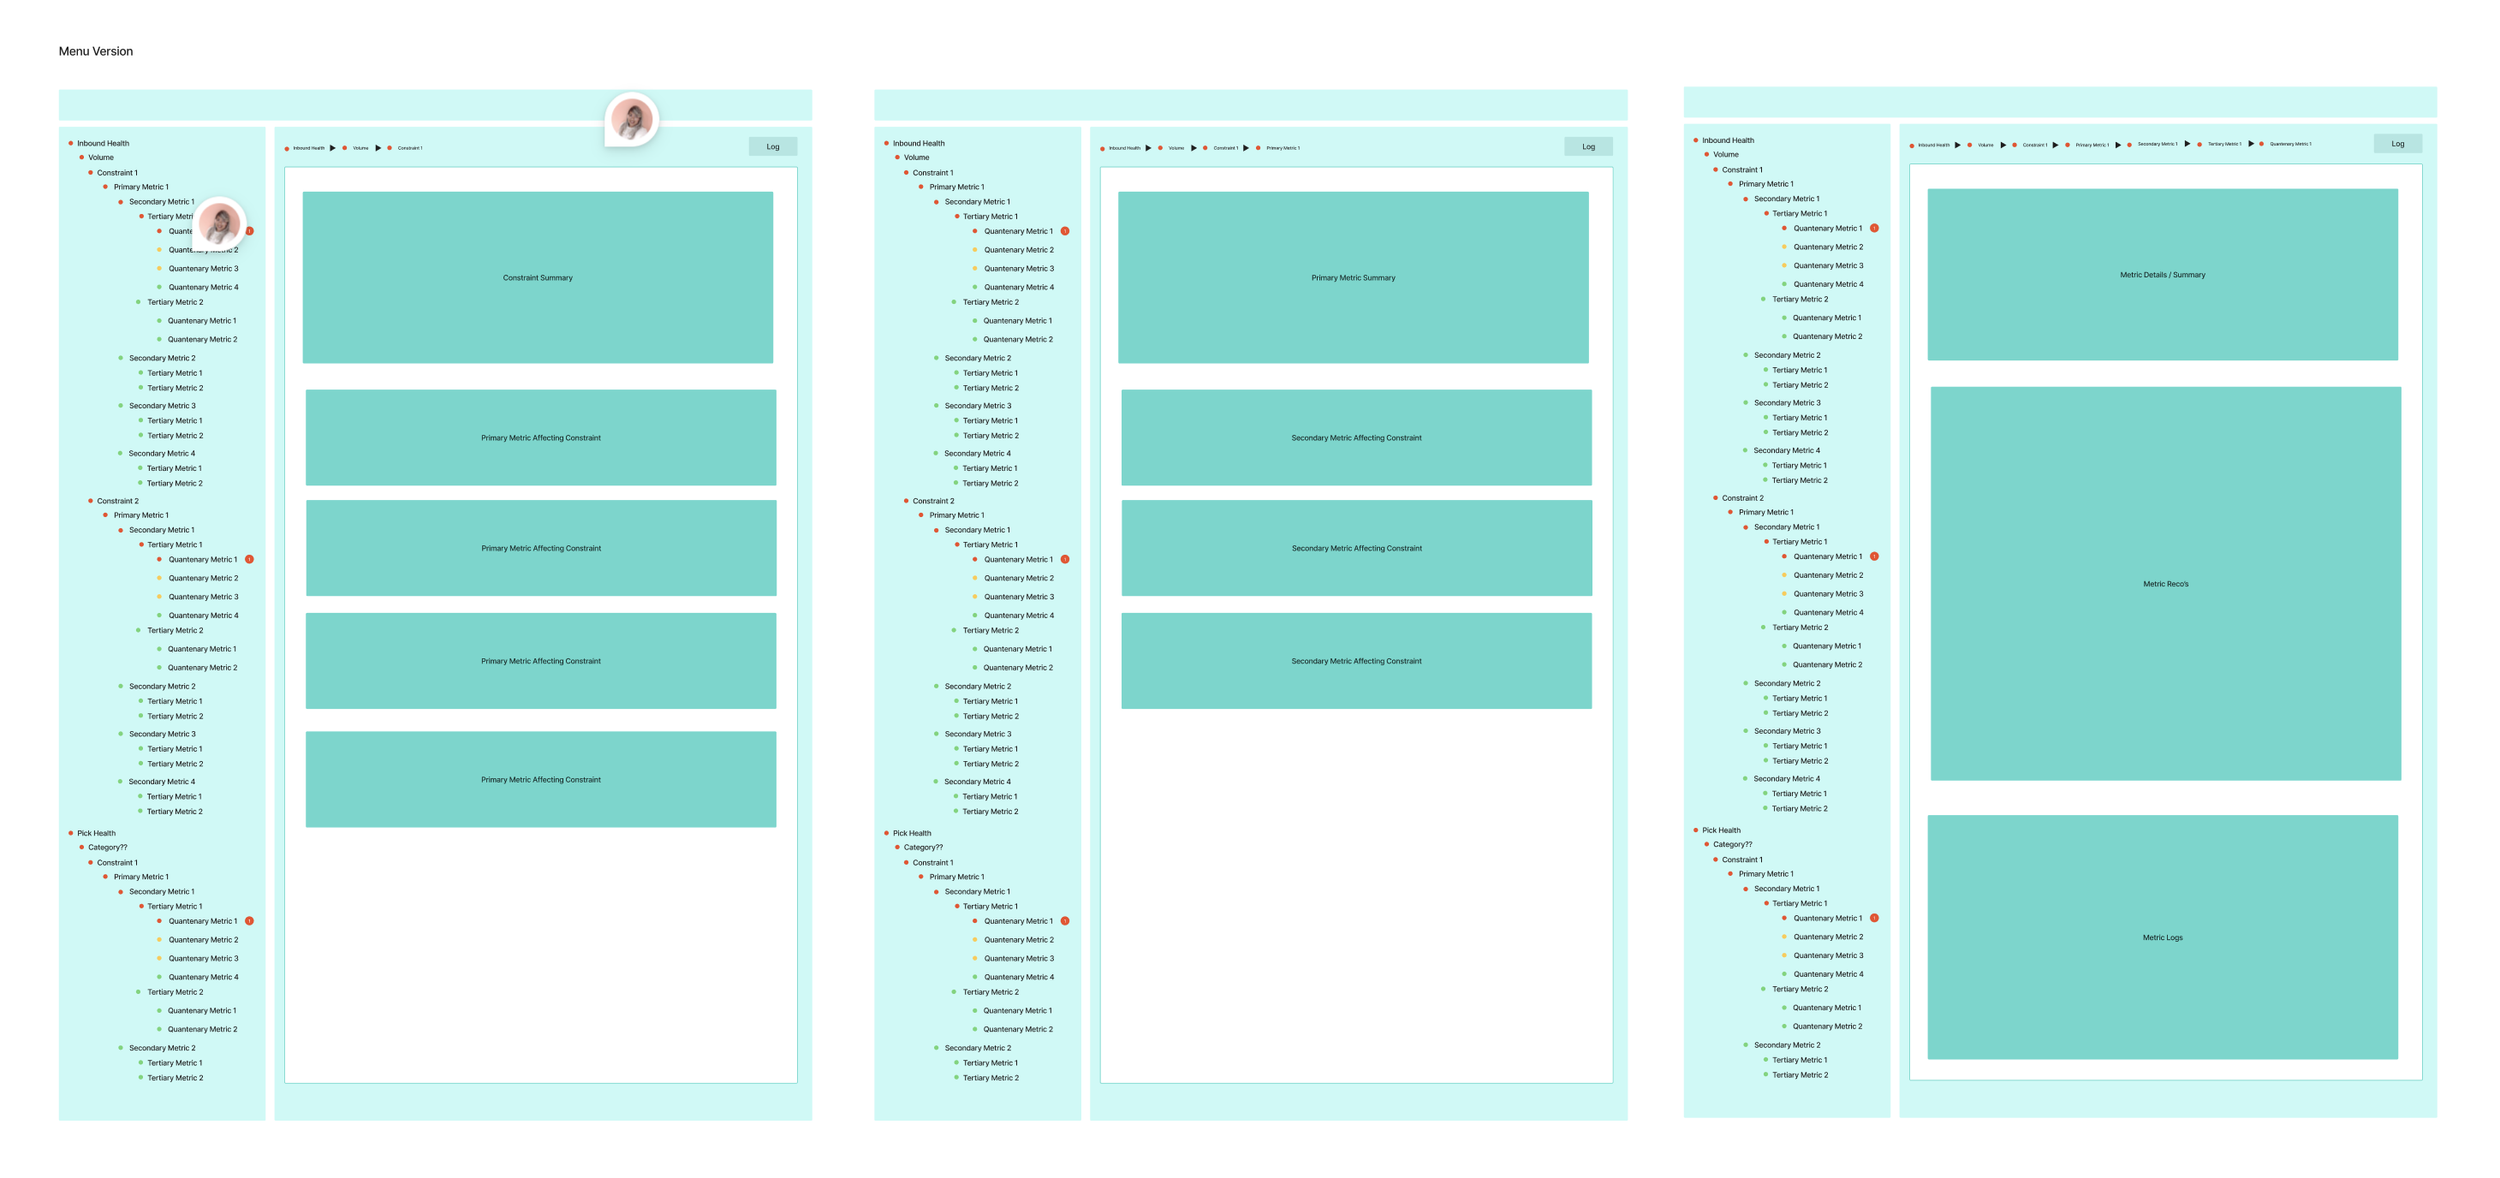Select Volume in the right mockup tree
This screenshot has width=2500, height=1178.
click(1725, 154)
